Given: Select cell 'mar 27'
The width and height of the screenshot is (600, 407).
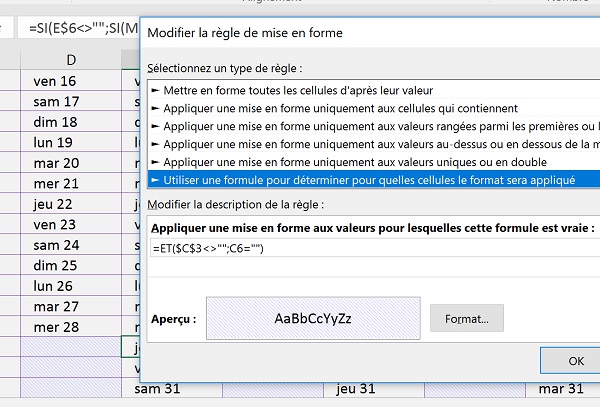Looking at the screenshot, I should click(x=71, y=306).
